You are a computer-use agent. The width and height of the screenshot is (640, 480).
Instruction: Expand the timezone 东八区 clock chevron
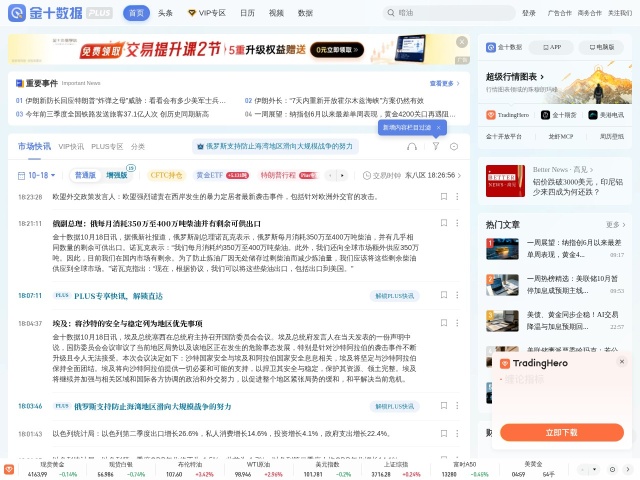point(459,176)
